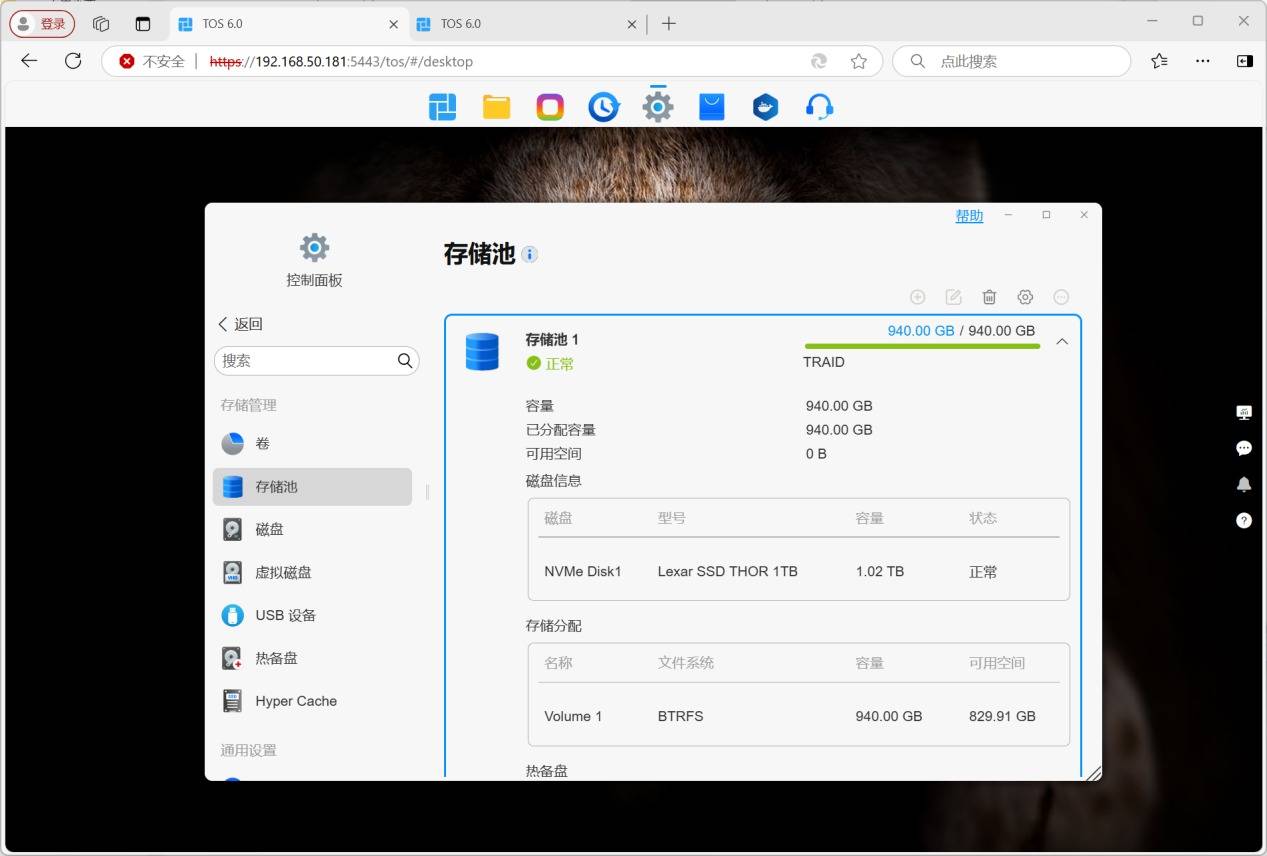
Task: Click the storage pool info icon
Action: click(530, 254)
